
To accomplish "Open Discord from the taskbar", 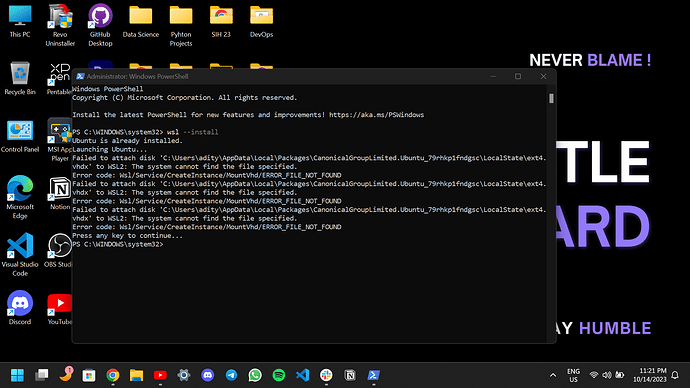I will (x=208, y=375).
